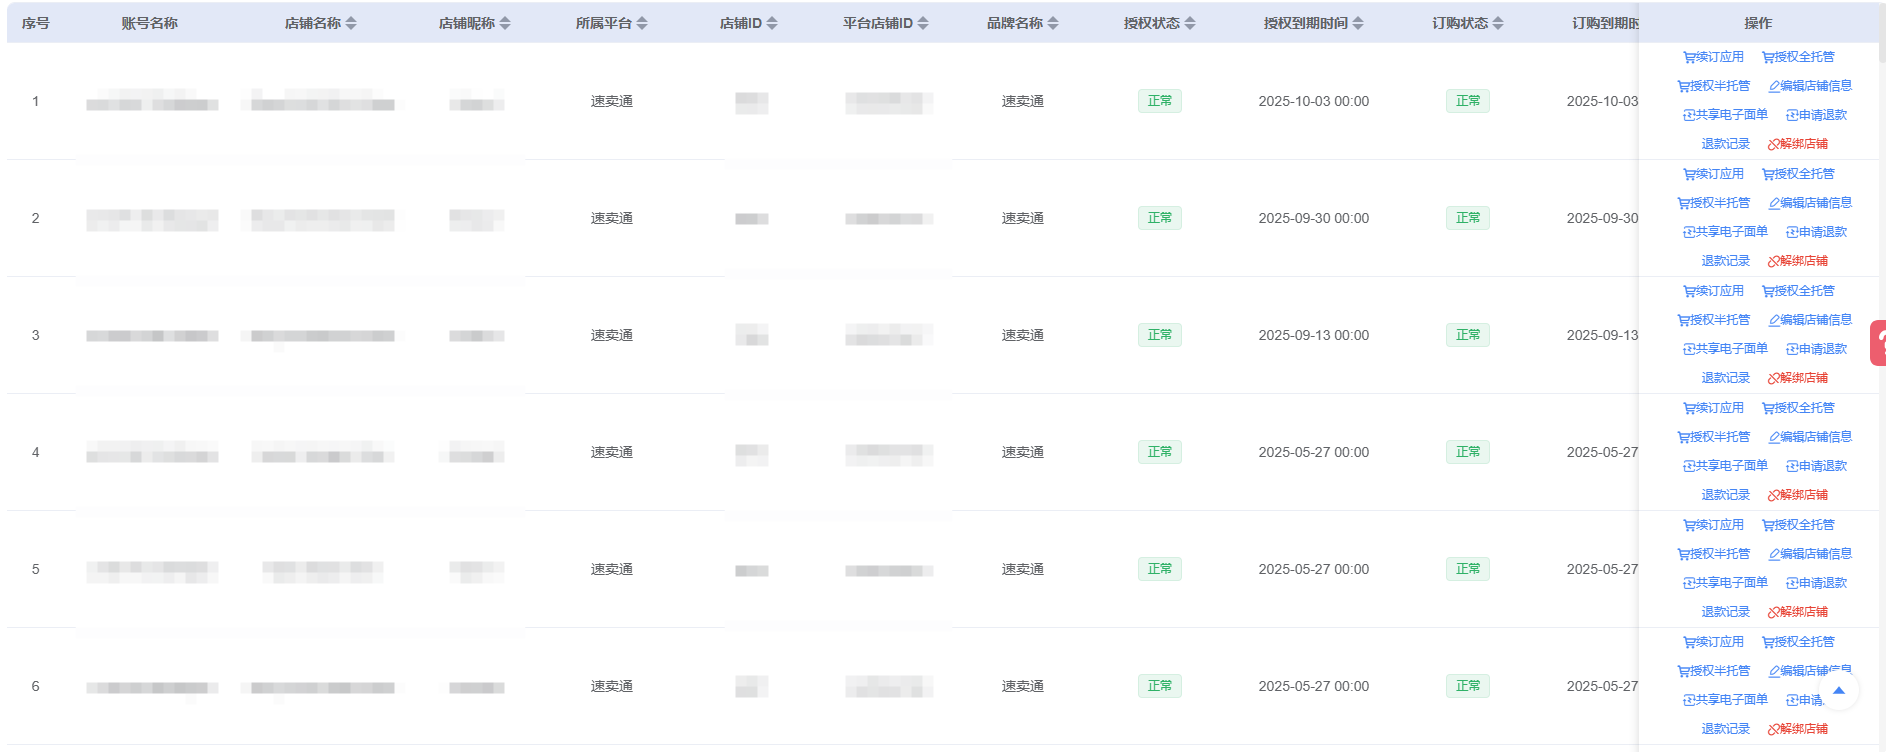The image size is (1886, 752).
Task: Open 编辑店铺信息 for row 1
Action: click(1810, 86)
